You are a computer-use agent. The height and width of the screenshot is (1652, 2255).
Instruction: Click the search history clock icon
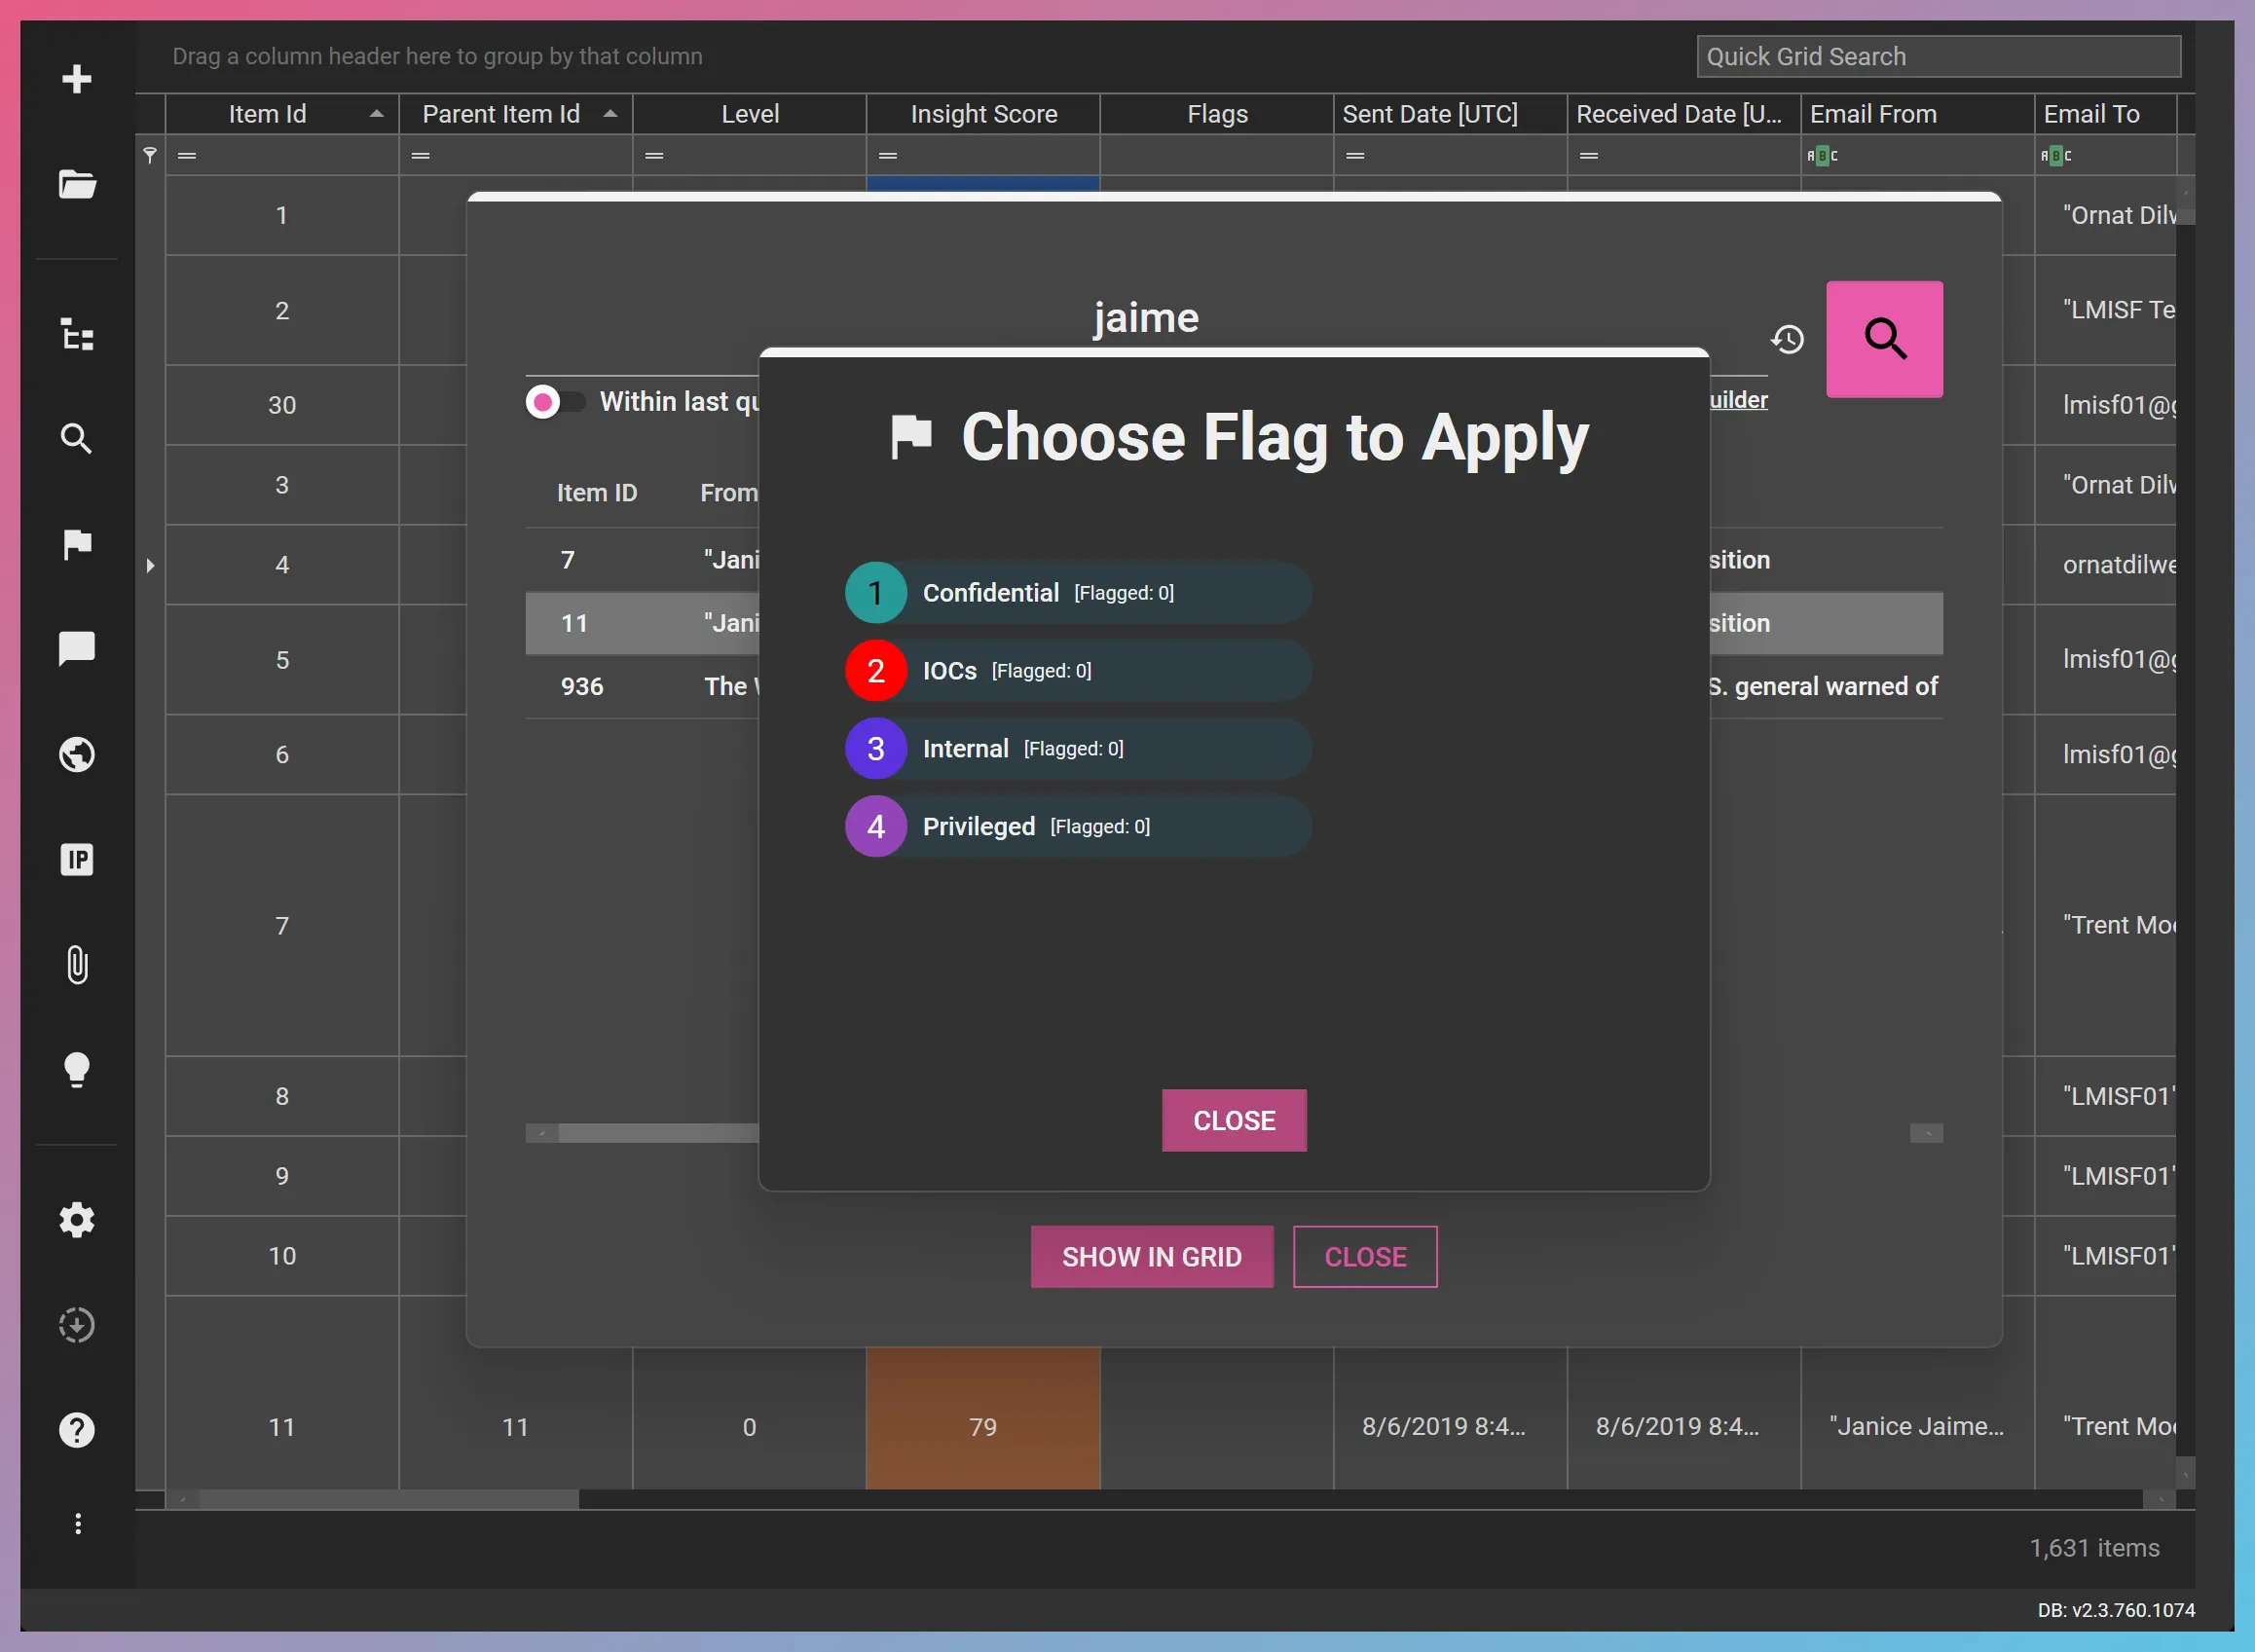[x=1787, y=340]
